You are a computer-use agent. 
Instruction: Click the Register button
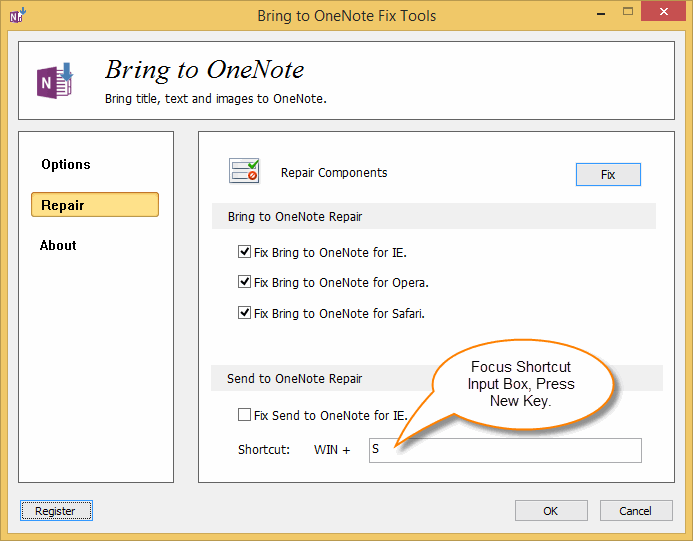(56, 511)
